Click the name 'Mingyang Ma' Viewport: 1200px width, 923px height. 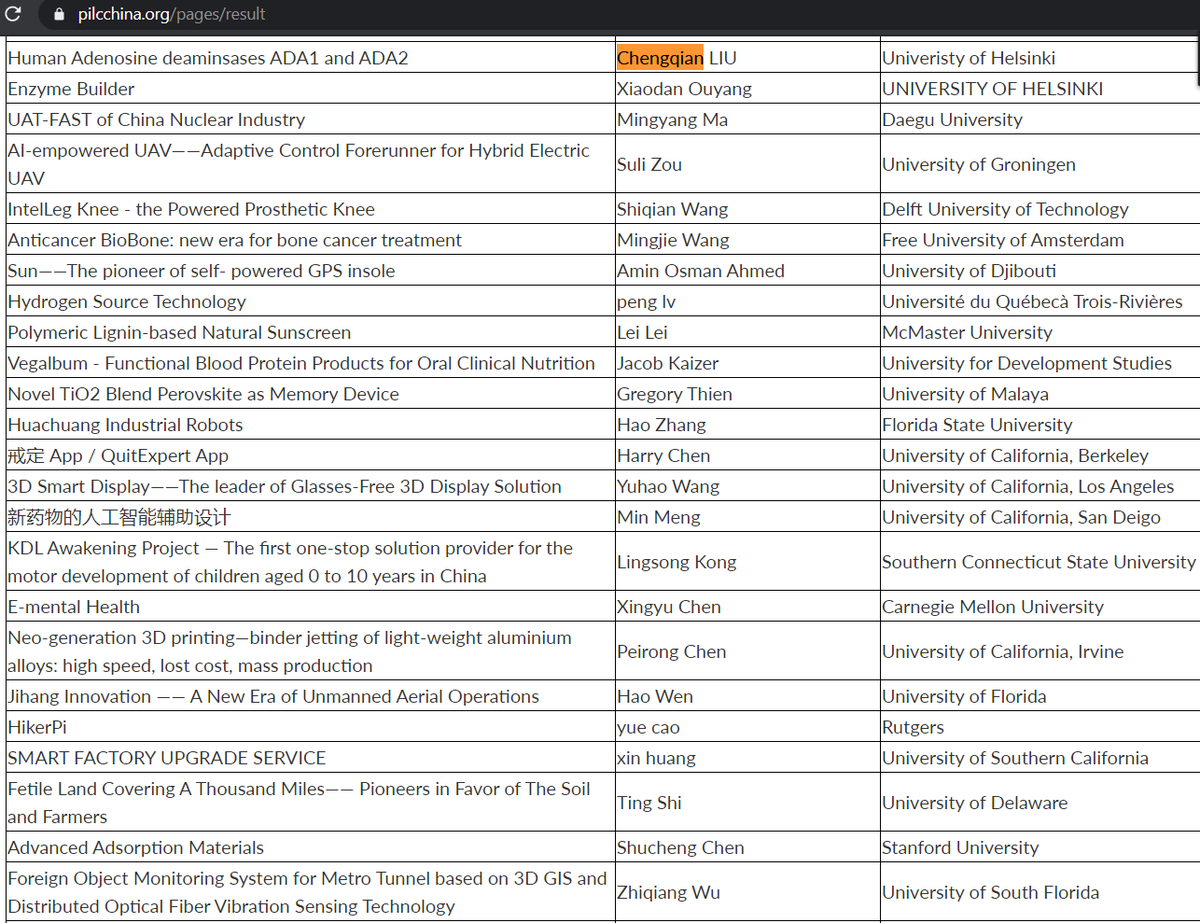(x=672, y=120)
